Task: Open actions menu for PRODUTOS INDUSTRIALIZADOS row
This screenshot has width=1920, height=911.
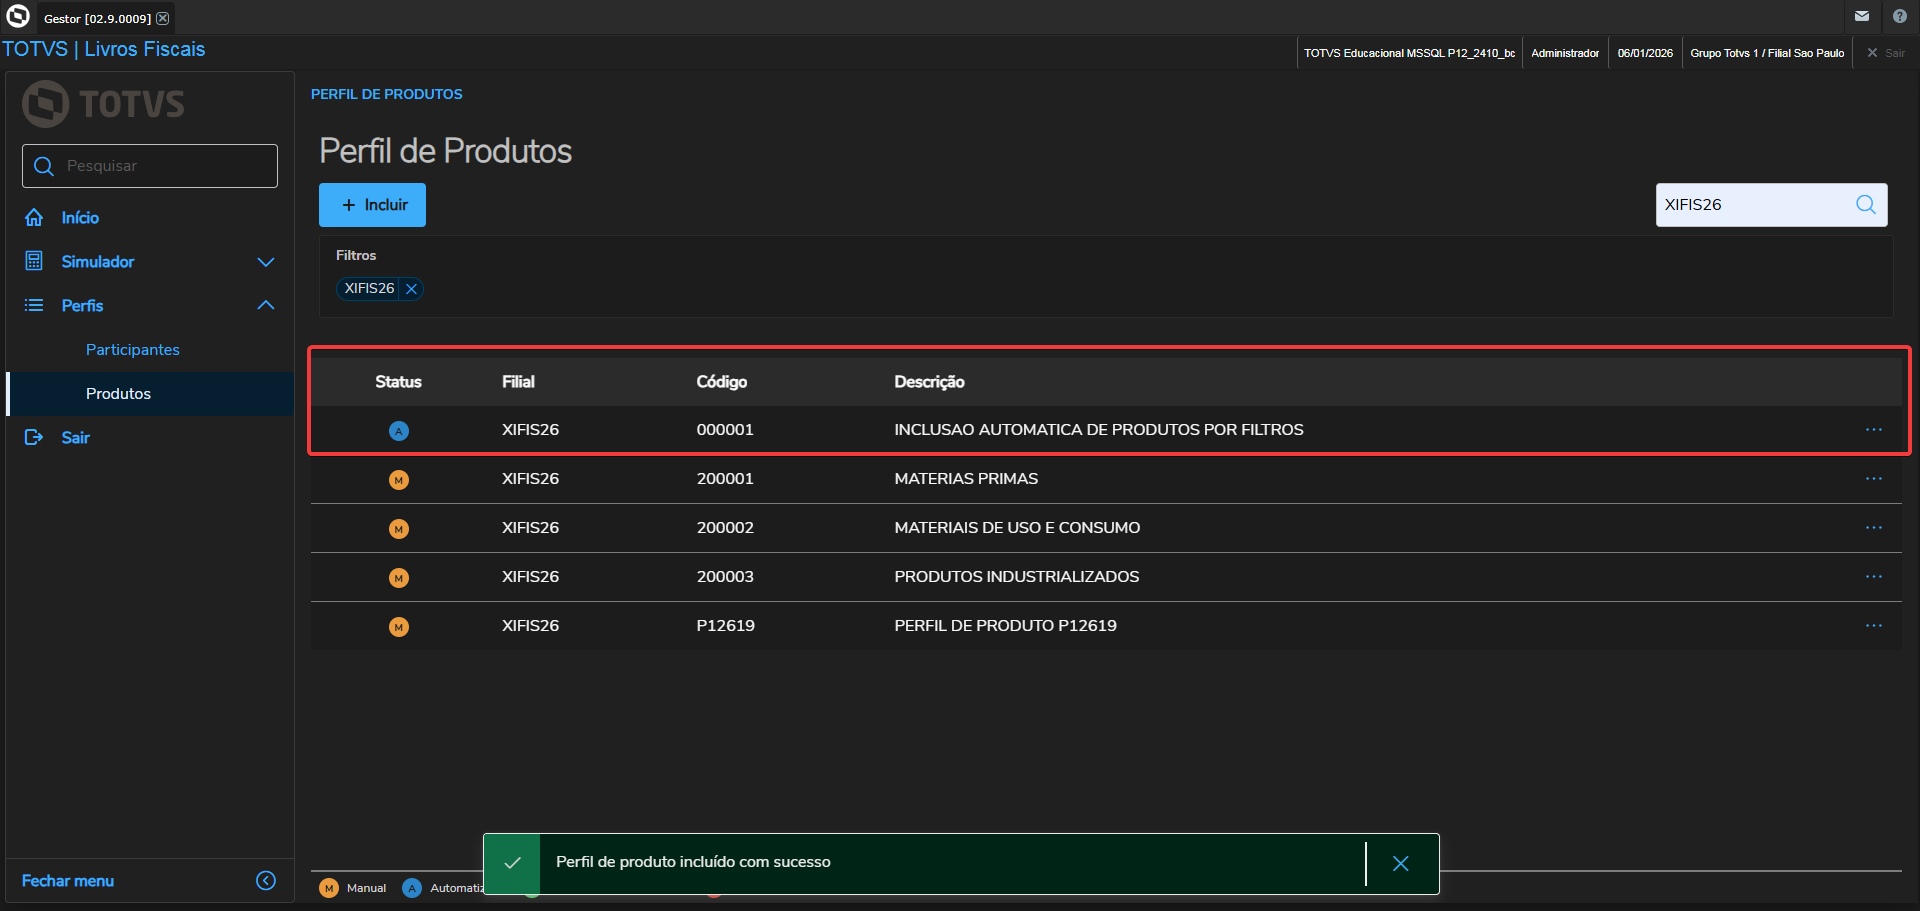Action: pyautogui.click(x=1873, y=577)
